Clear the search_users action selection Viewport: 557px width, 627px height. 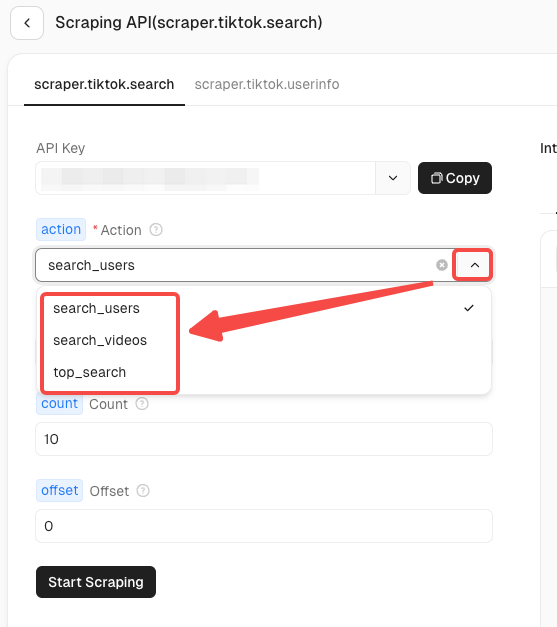[441, 265]
